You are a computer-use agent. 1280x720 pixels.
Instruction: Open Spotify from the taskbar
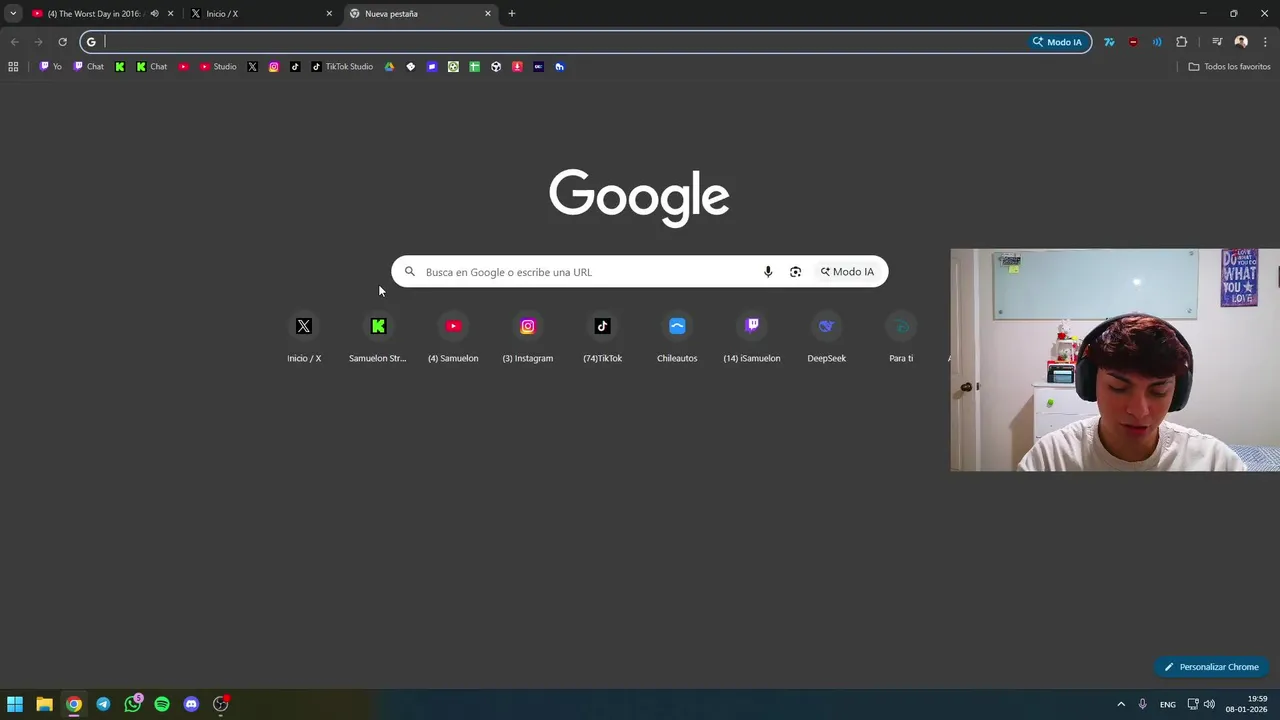[x=162, y=704]
